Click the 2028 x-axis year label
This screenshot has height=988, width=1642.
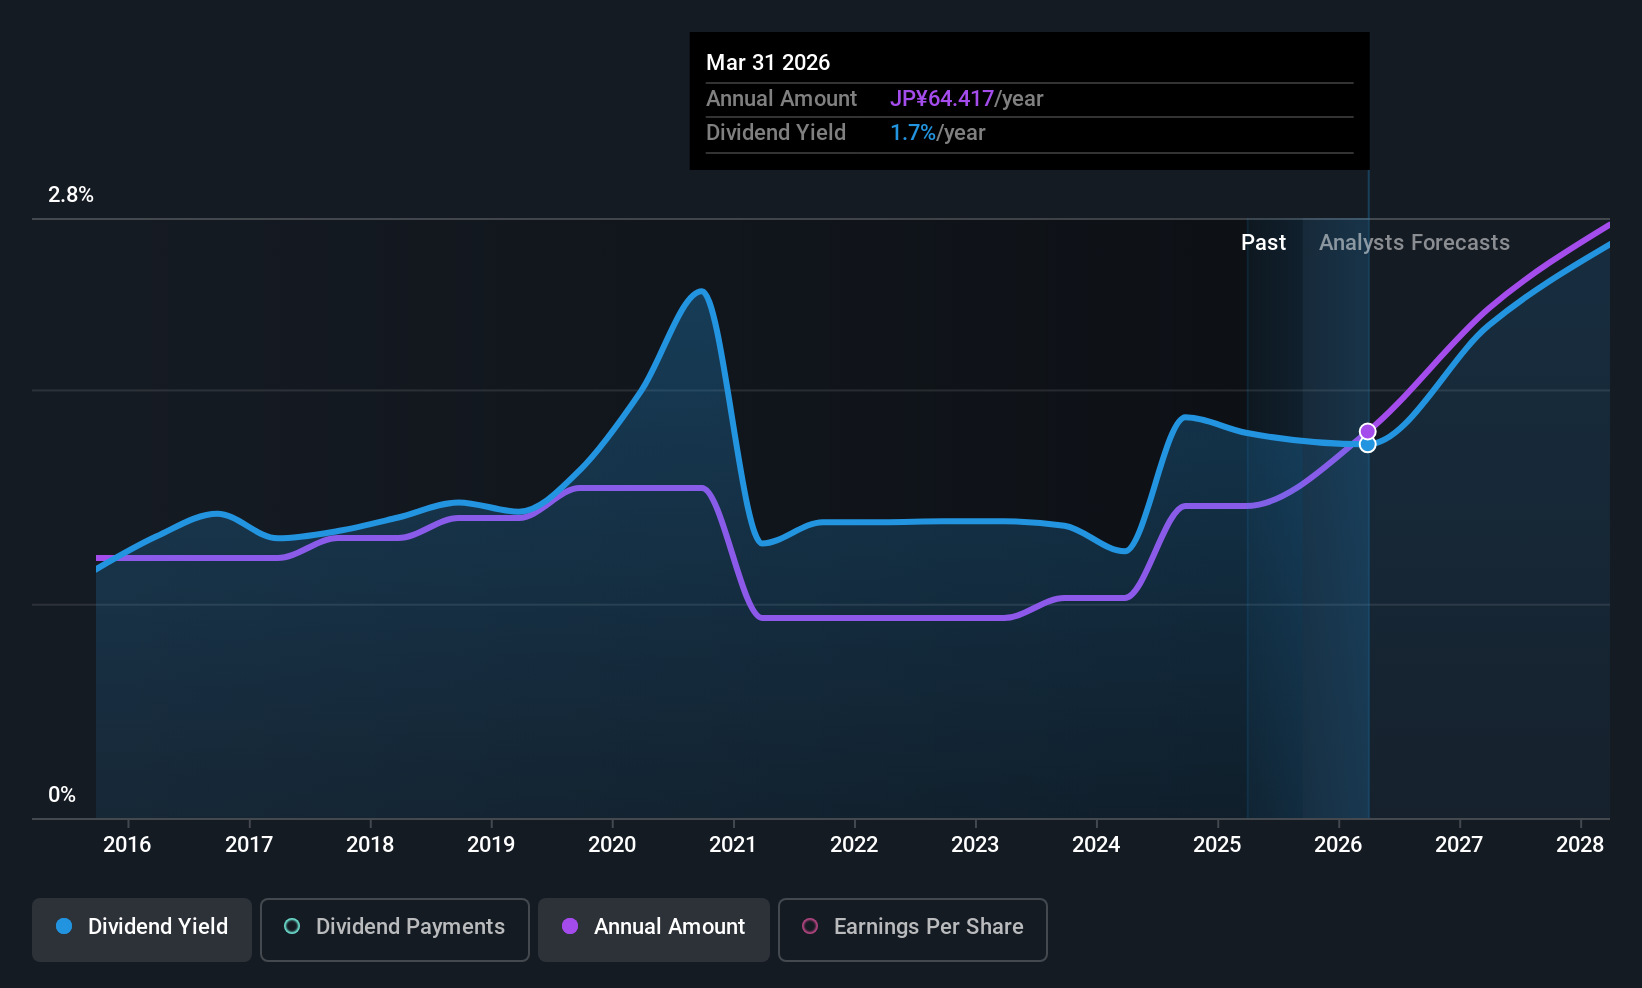pyautogui.click(x=1580, y=845)
